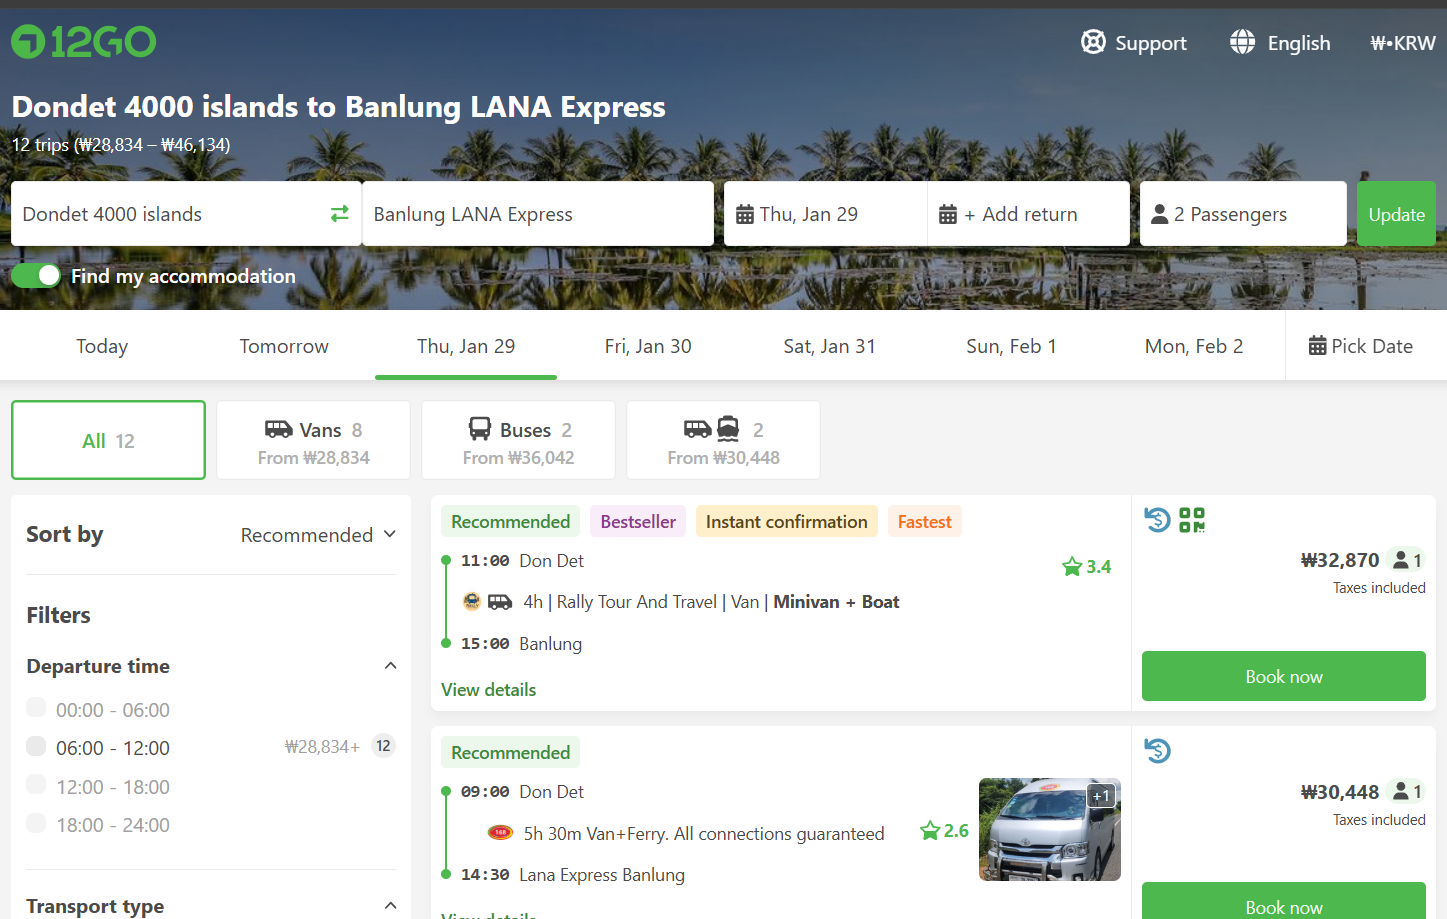The image size is (1447, 919).
Task: Check the 18:00 - 24:00 departure filter
Action: pyautogui.click(x=36, y=823)
